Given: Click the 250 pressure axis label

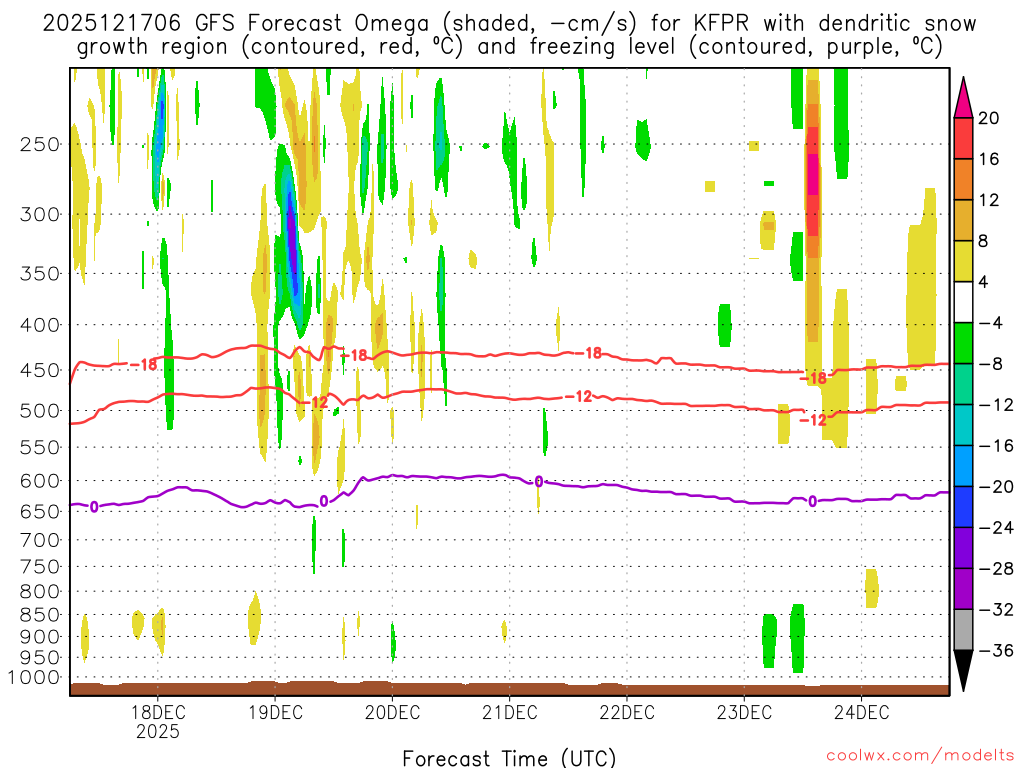Looking at the screenshot, I should [x=39, y=144].
